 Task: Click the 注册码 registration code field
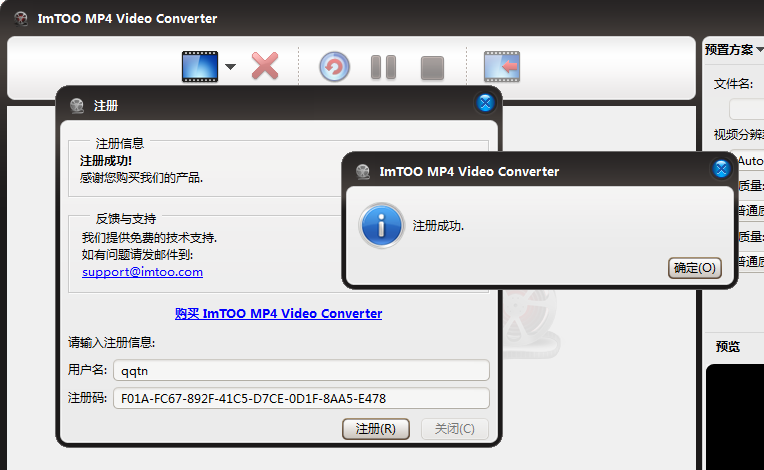tap(300, 398)
